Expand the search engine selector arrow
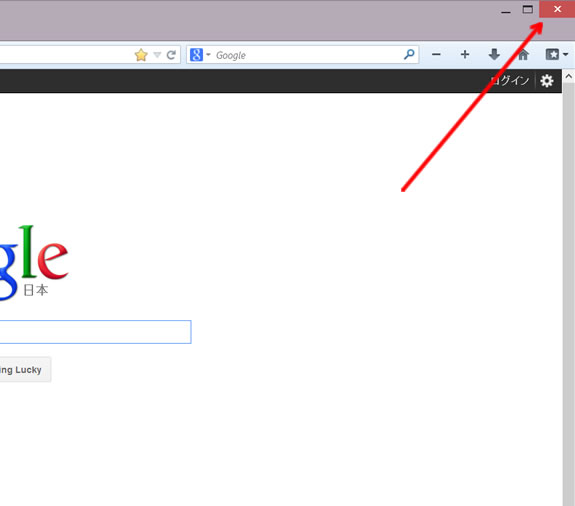This screenshot has width=575, height=506. click(208, 55)
